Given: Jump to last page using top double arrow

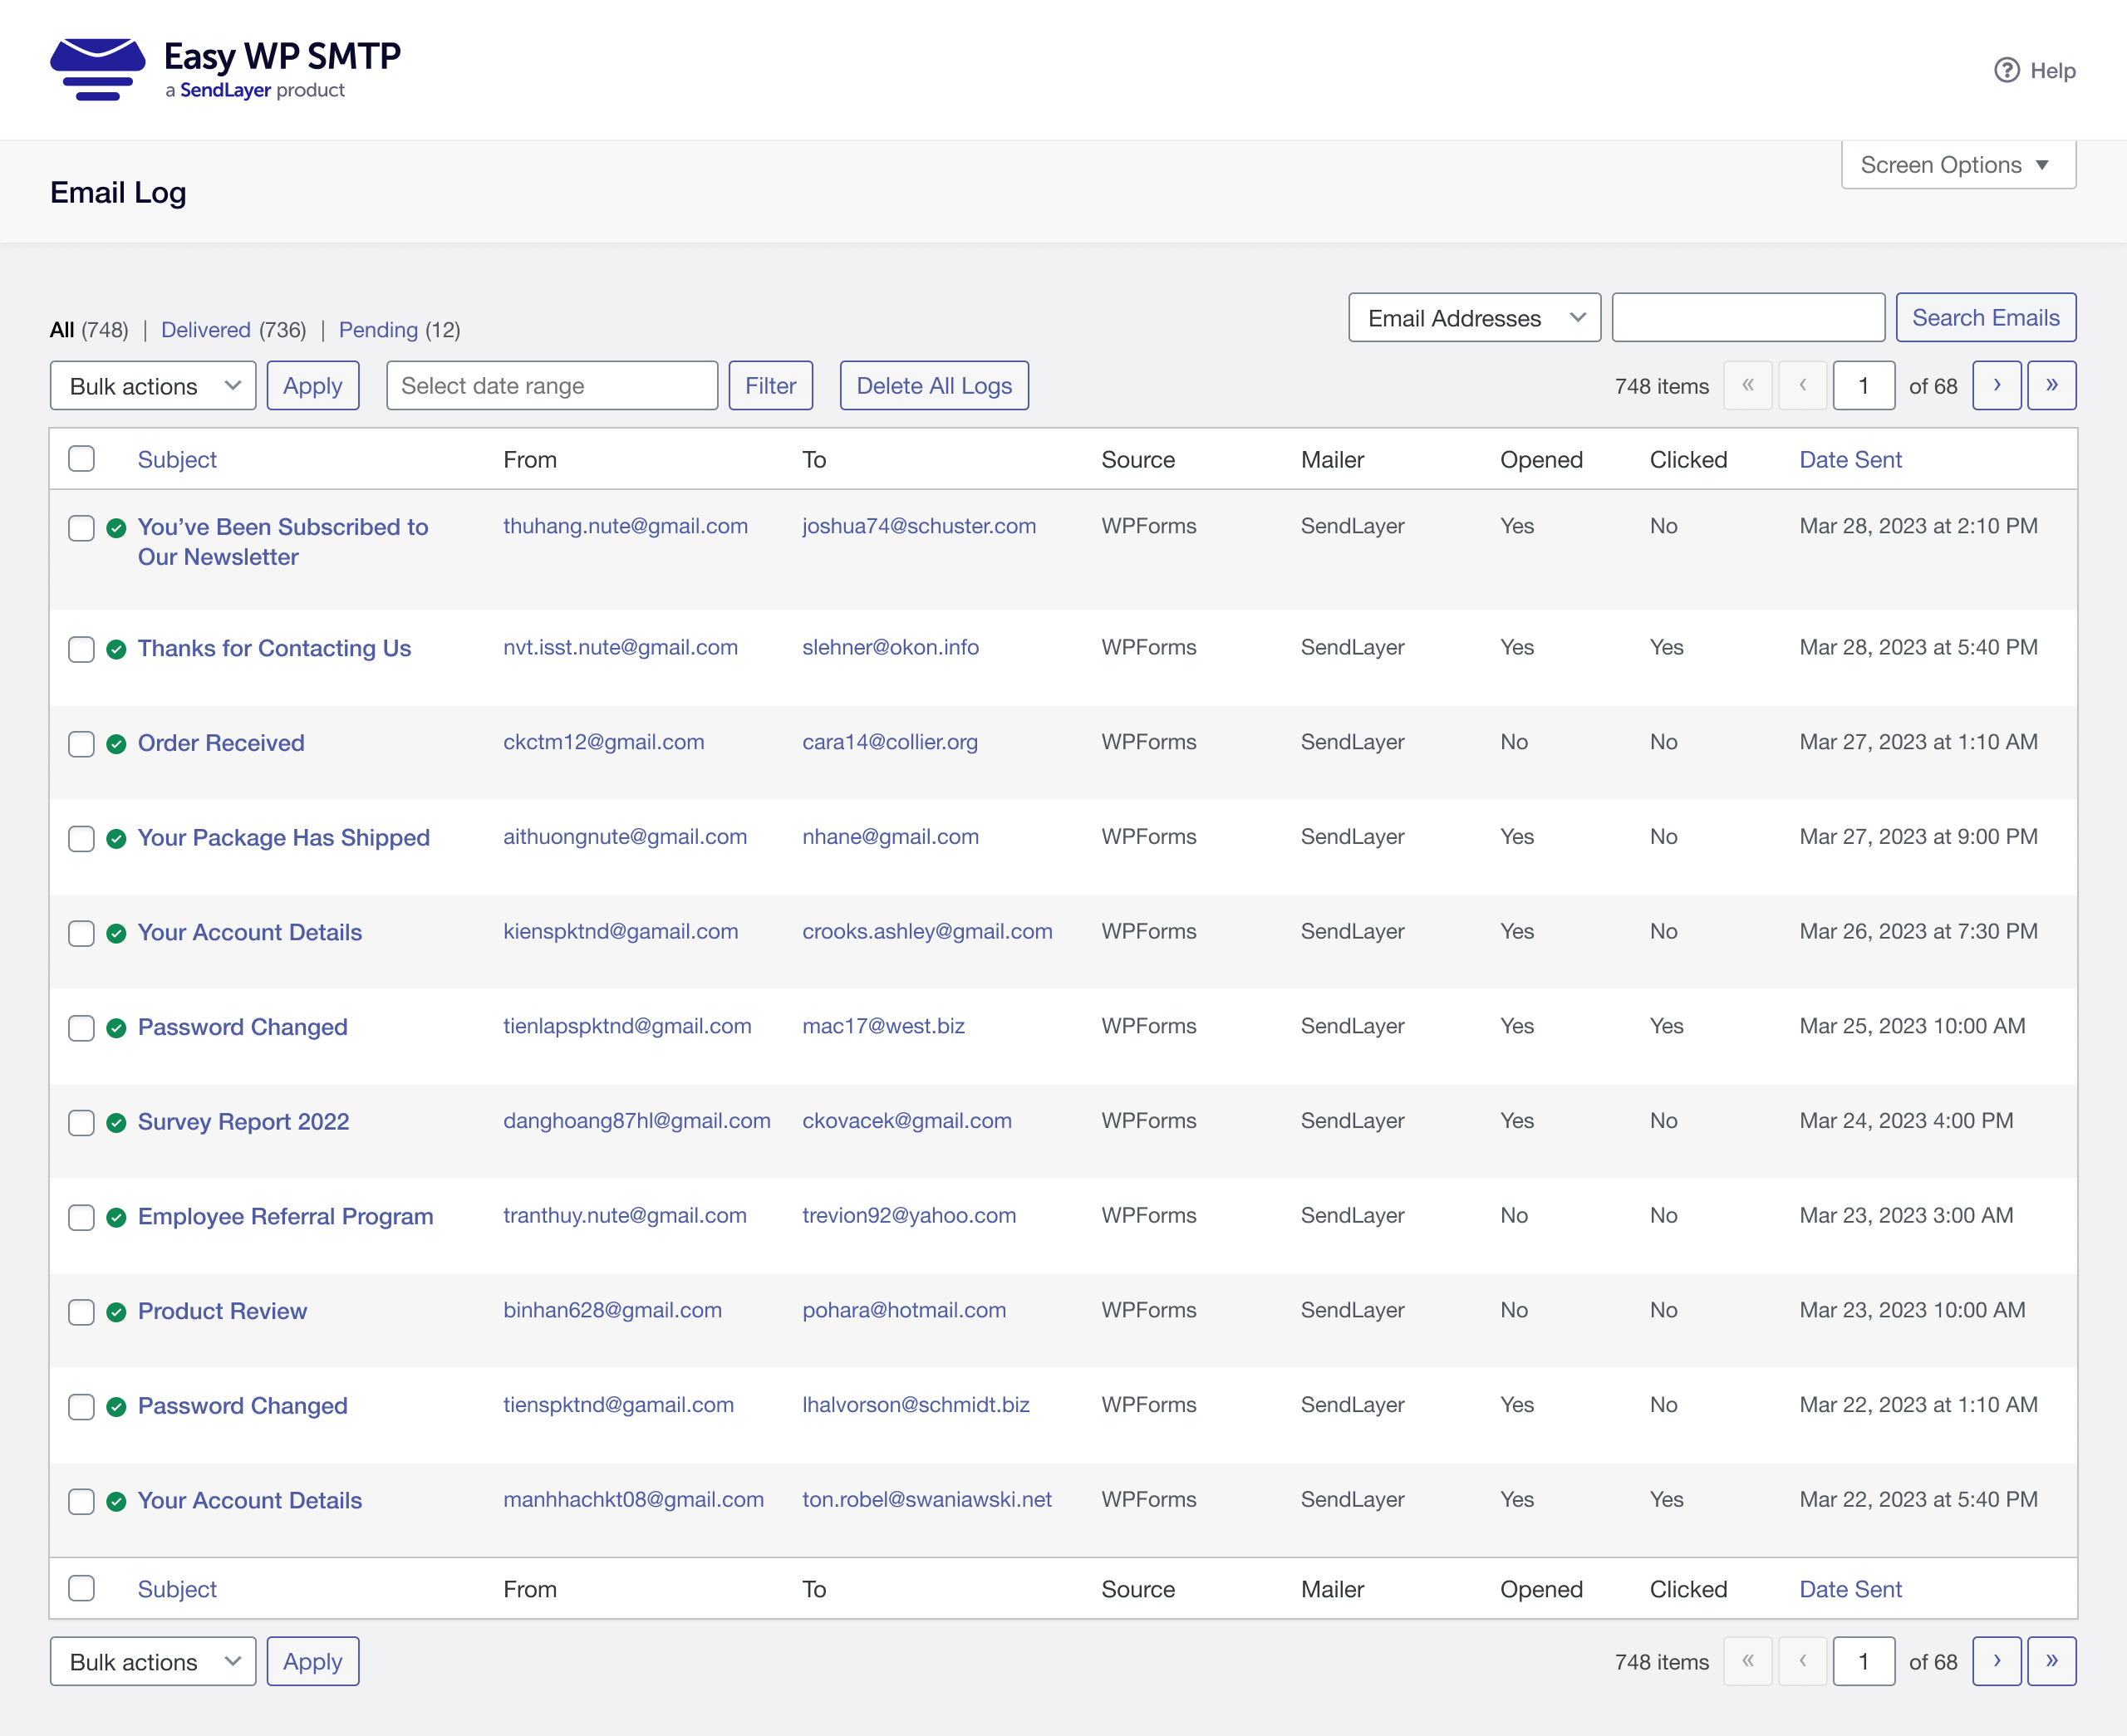Looking at the screenshot, I should tap(2051, 386).
